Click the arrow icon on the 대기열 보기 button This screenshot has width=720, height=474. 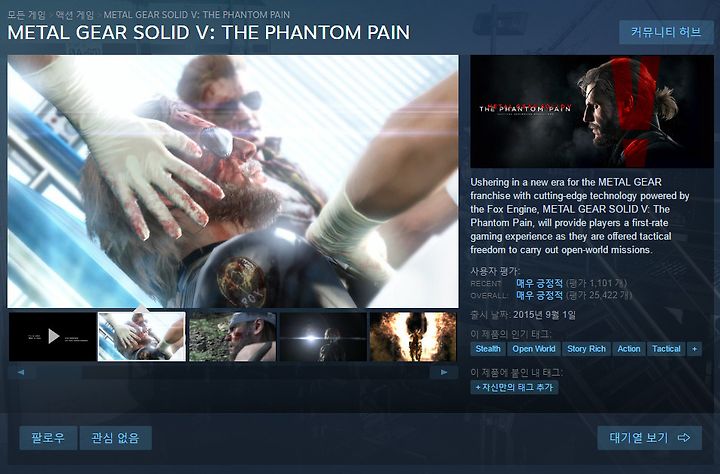click(x=684, y=438)
